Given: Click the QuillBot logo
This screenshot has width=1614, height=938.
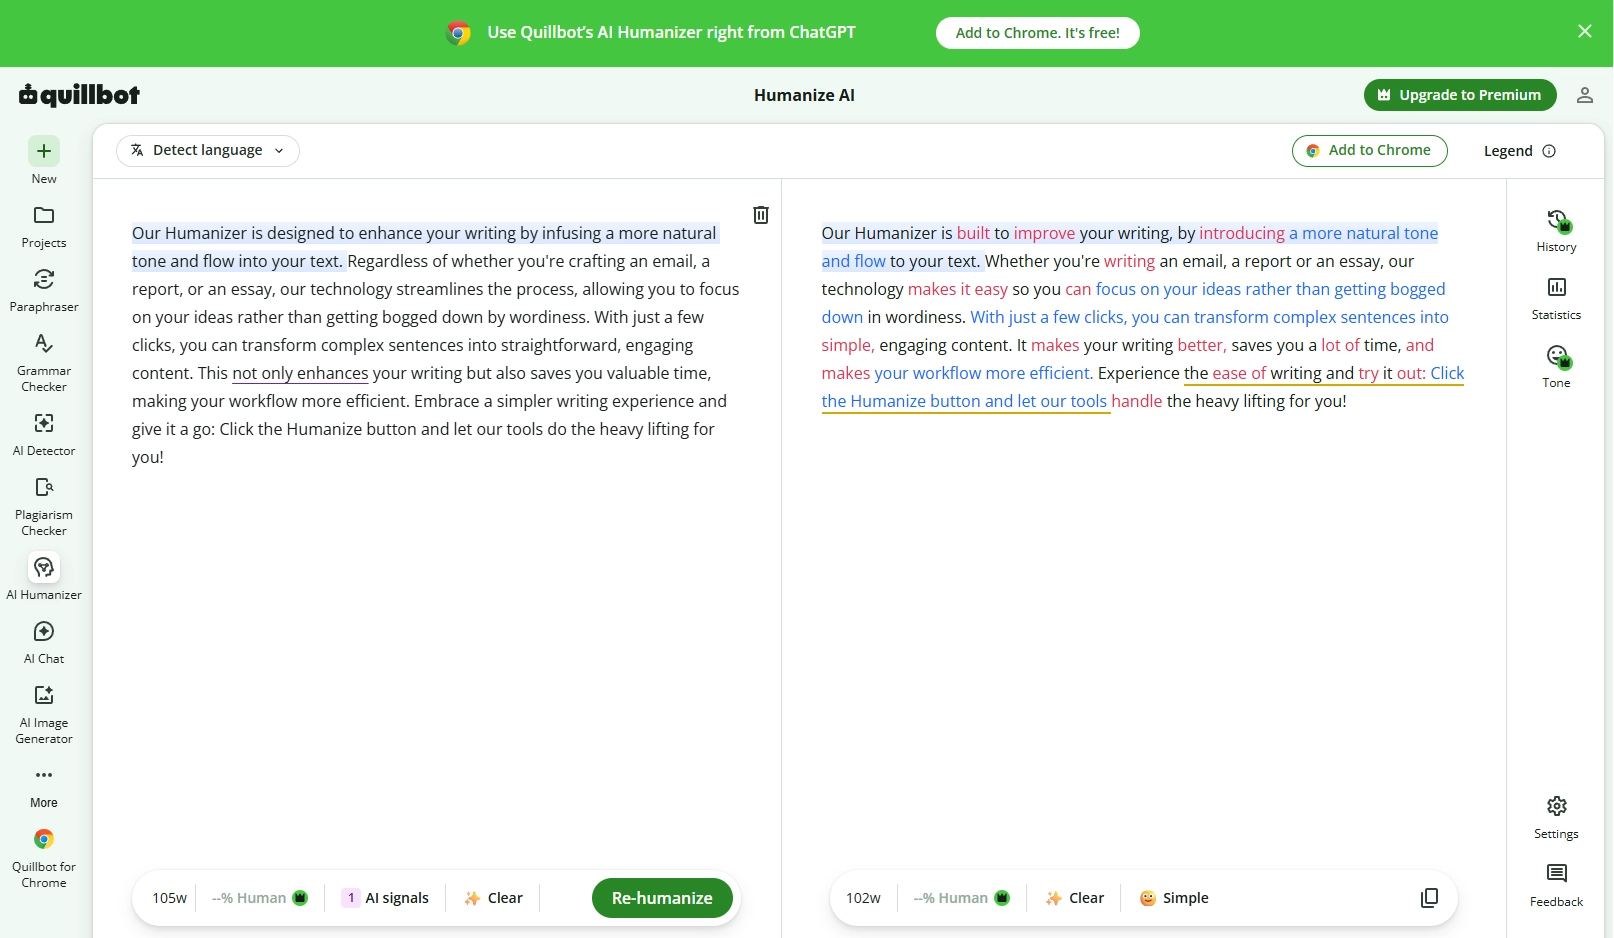Looking at the screenshot, I should click(79, 95).
